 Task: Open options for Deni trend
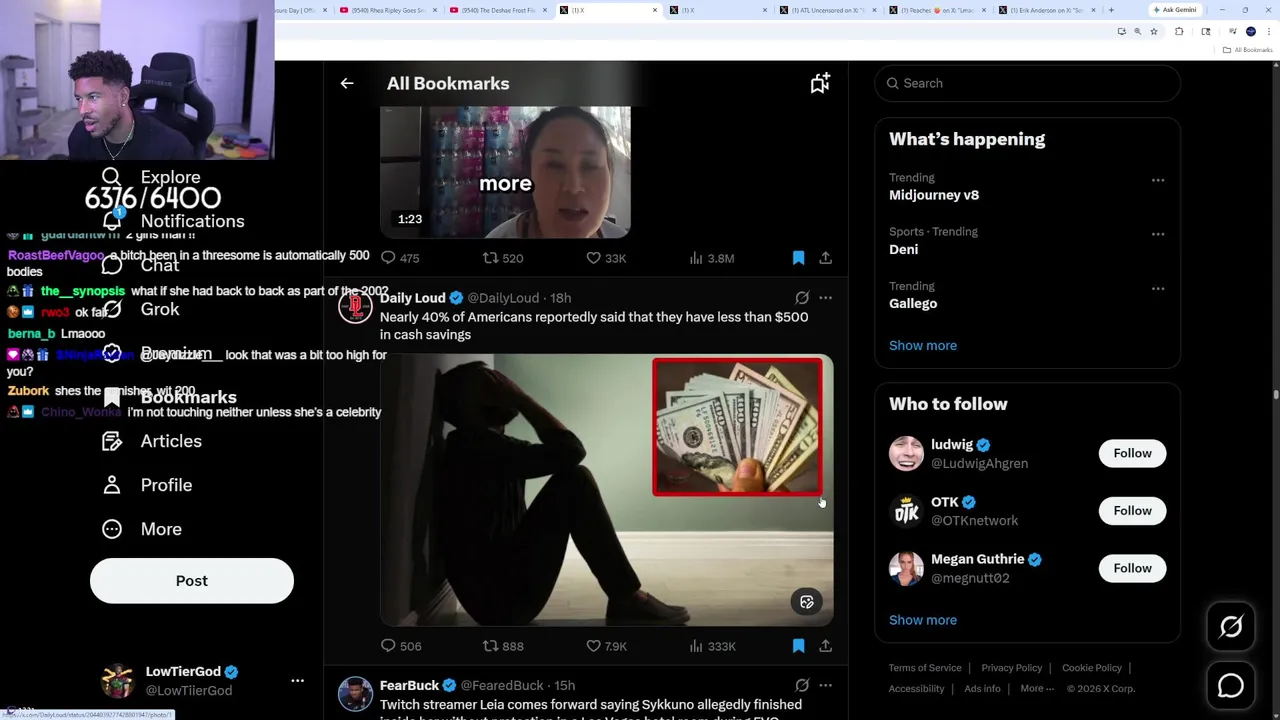coord(1158,235)
